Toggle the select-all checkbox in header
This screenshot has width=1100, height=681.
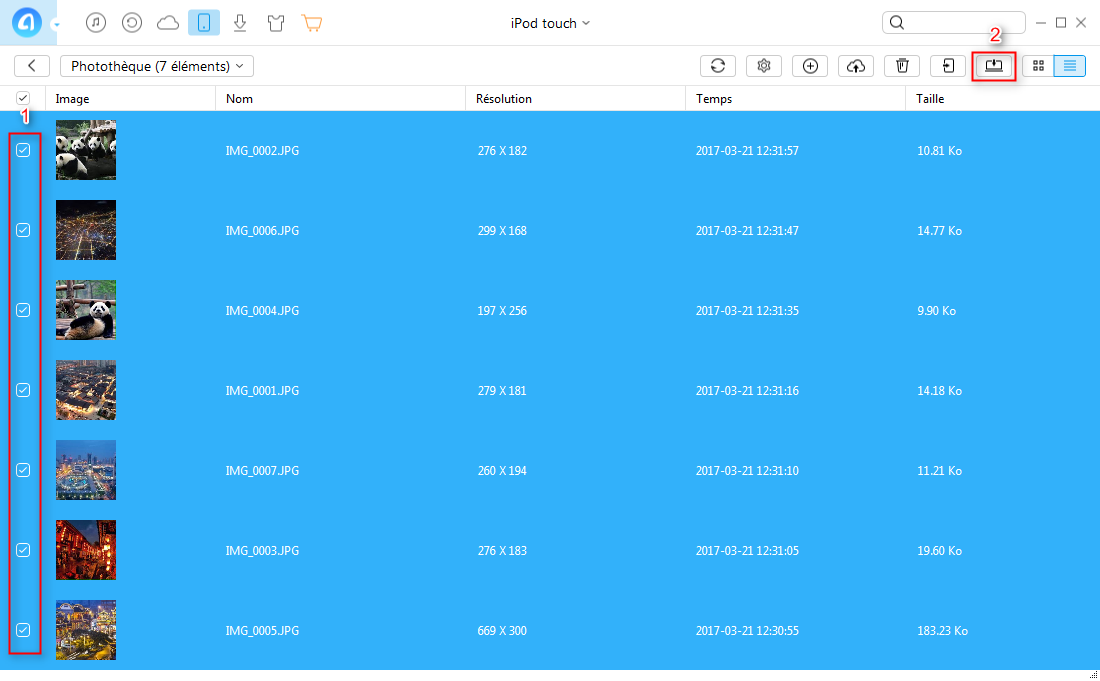click(x=23, y=98)
